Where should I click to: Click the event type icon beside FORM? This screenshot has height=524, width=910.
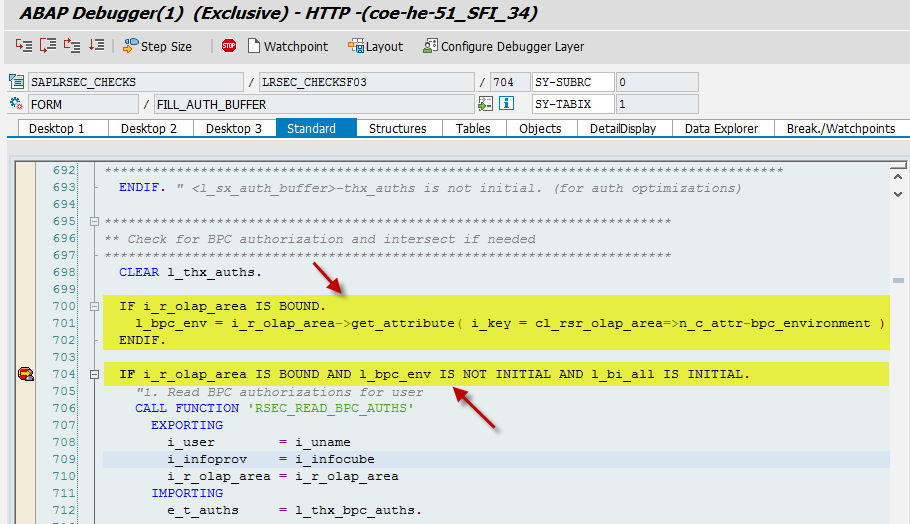click(16, 104)
